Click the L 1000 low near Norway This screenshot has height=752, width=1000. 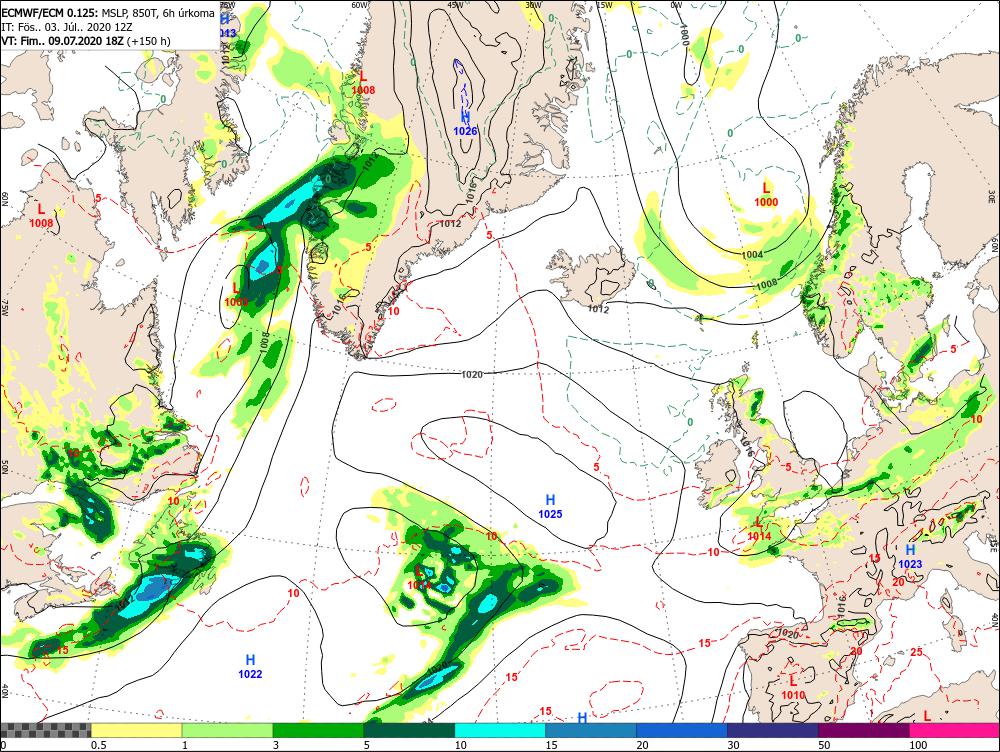point(766,195)
